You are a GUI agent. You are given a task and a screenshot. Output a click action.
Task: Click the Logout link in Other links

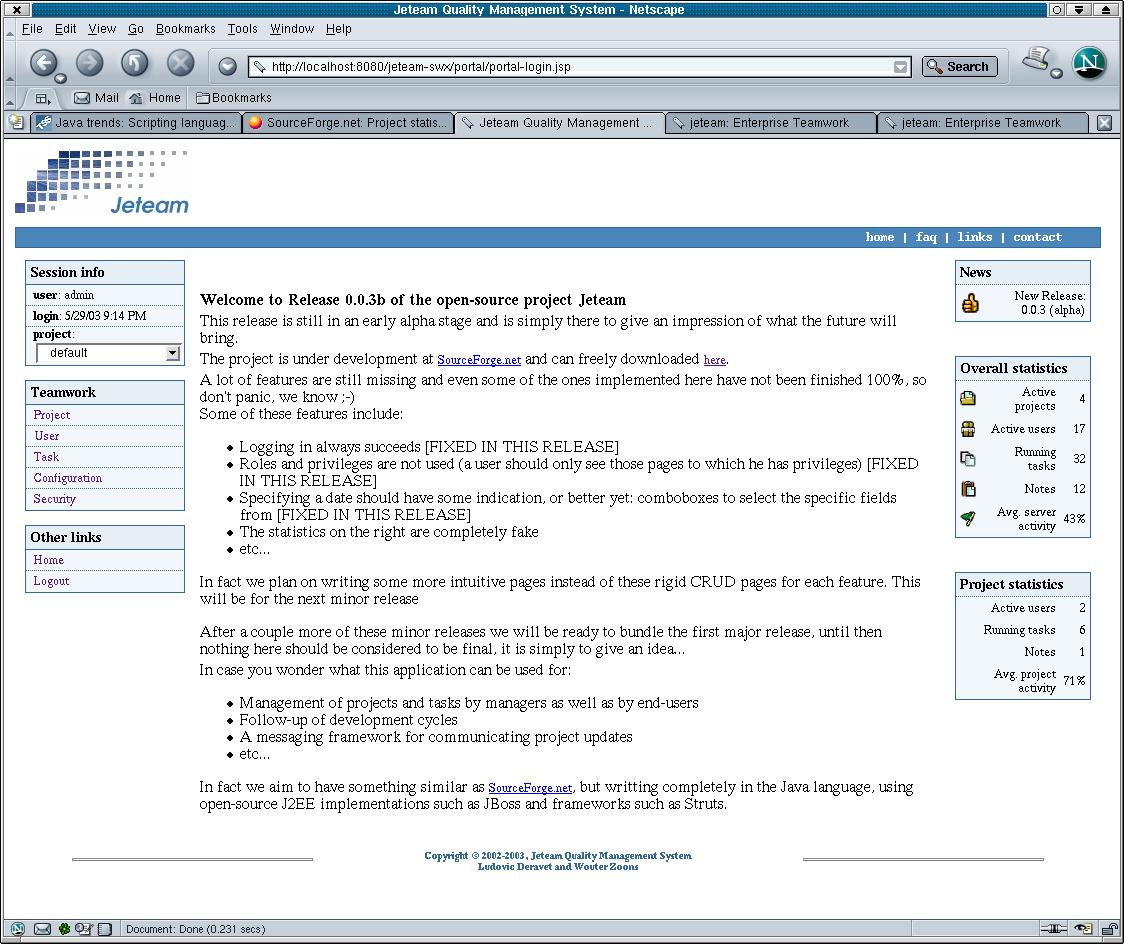tap(51, 581)
